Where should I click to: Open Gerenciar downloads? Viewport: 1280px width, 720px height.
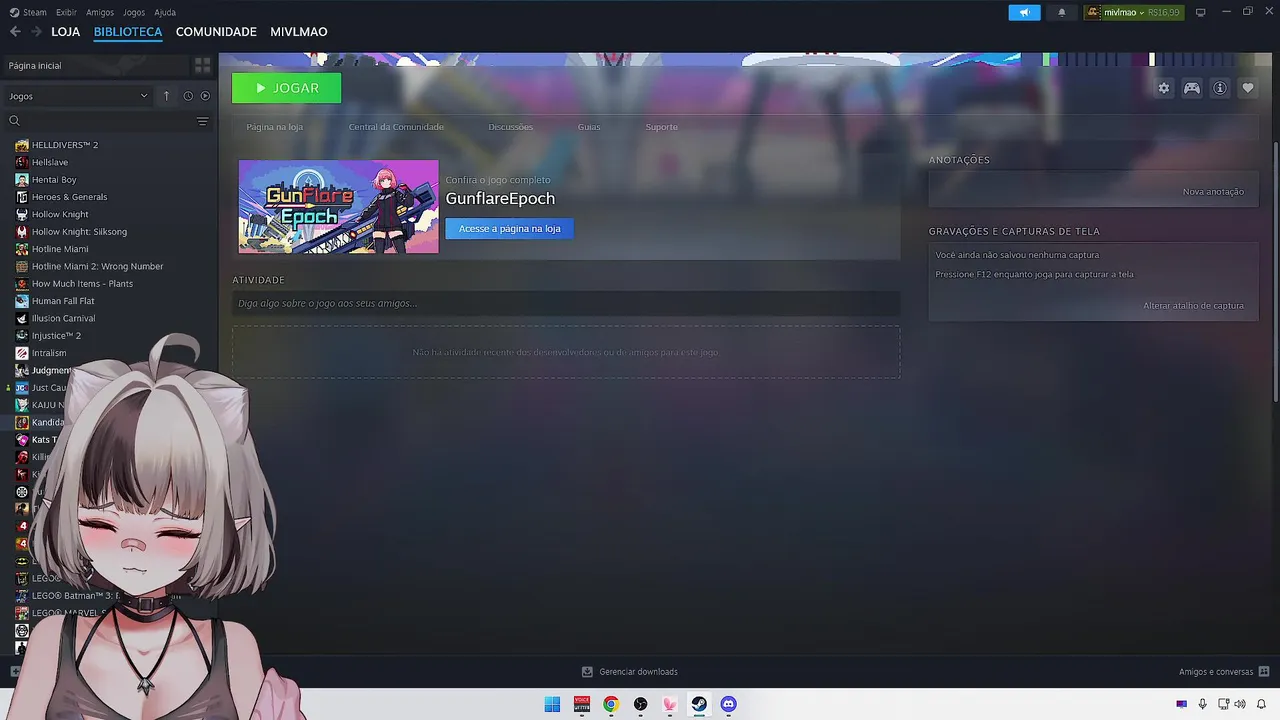(x=629, y=672)
